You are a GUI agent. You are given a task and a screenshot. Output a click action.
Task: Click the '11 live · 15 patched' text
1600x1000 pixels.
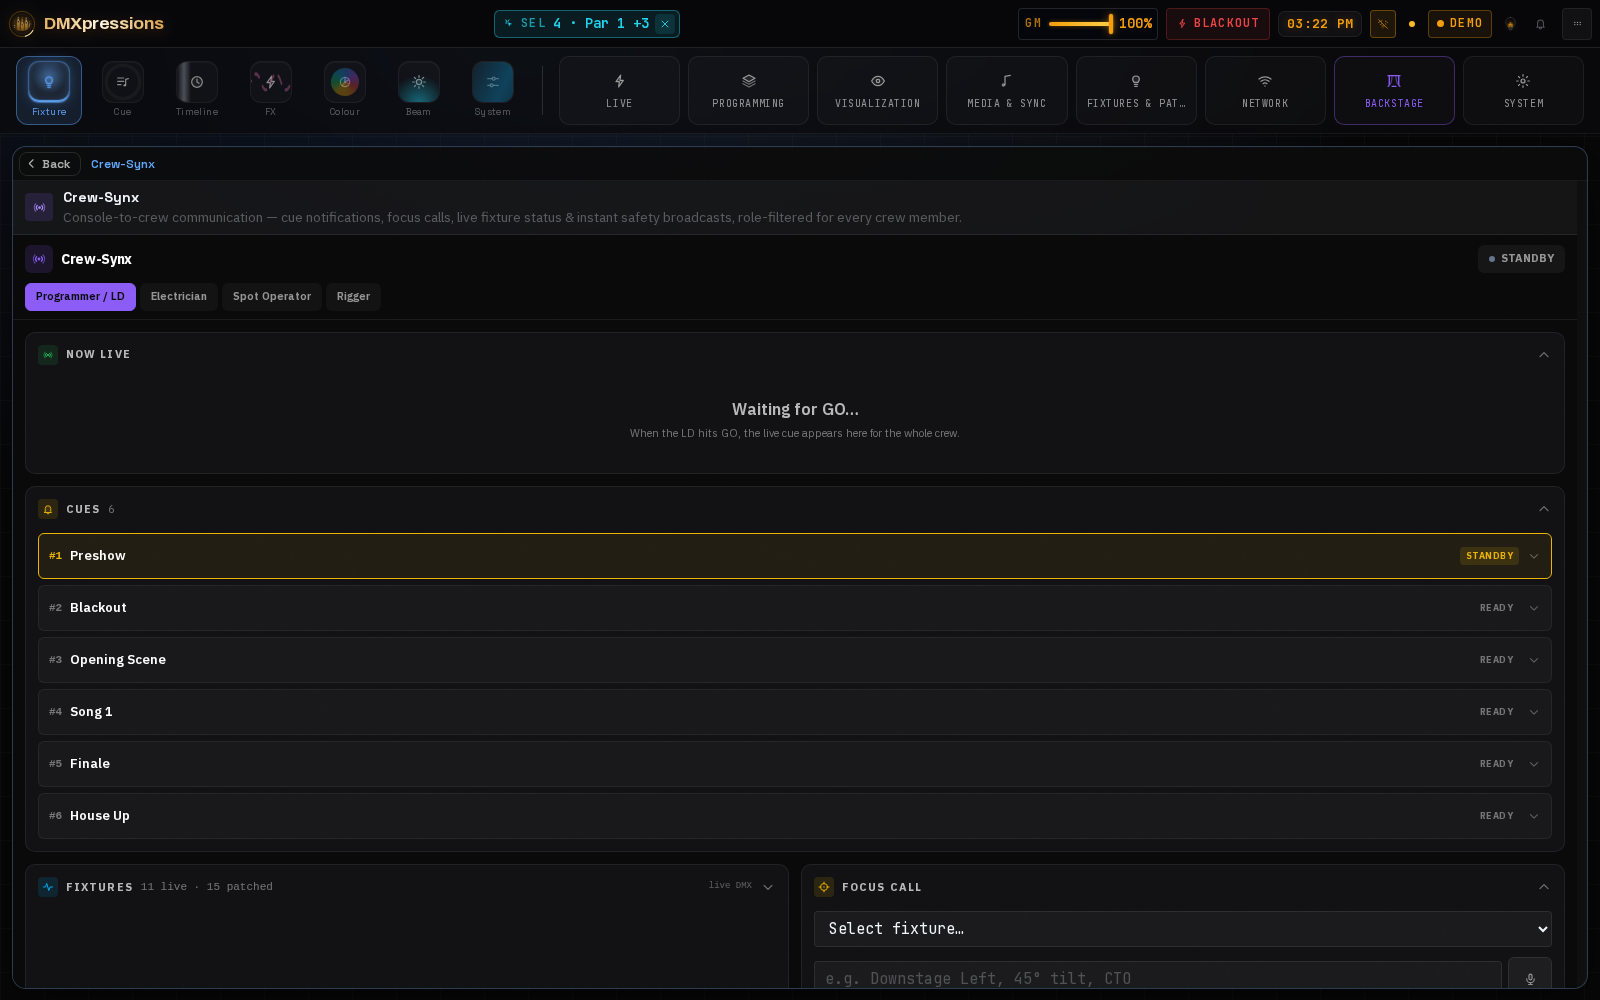tap(207, 887)
